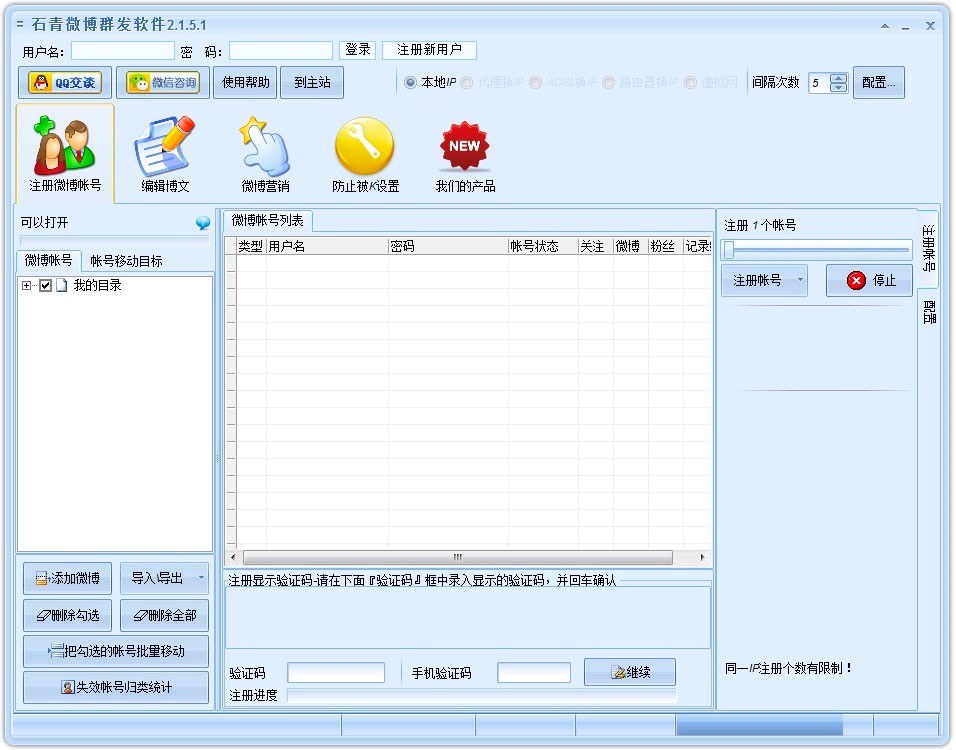956x750 pixels.
Task: Click the scroll left arrow of account list
Action: 233,557
